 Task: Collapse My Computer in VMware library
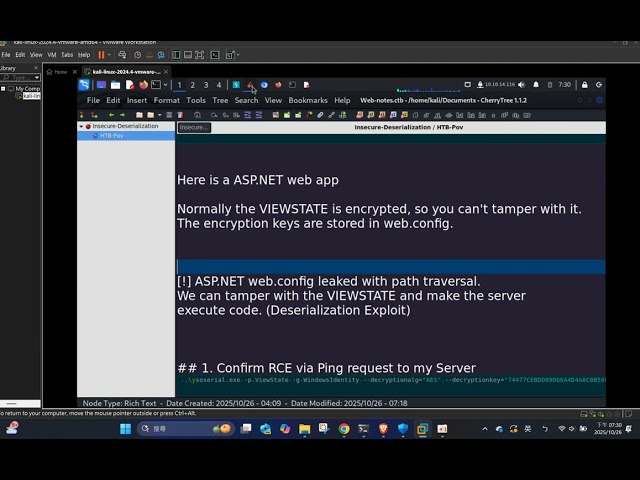tap(3, 89)
